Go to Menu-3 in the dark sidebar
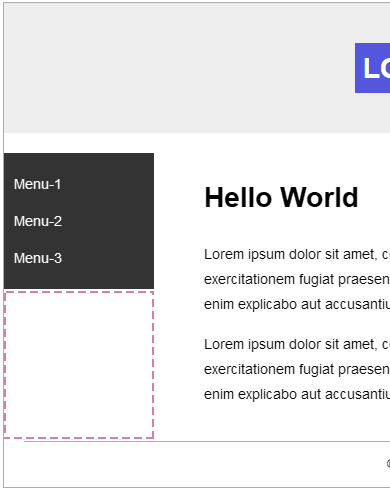The height and width of the screenshot is (492, 390). [38, 258]
